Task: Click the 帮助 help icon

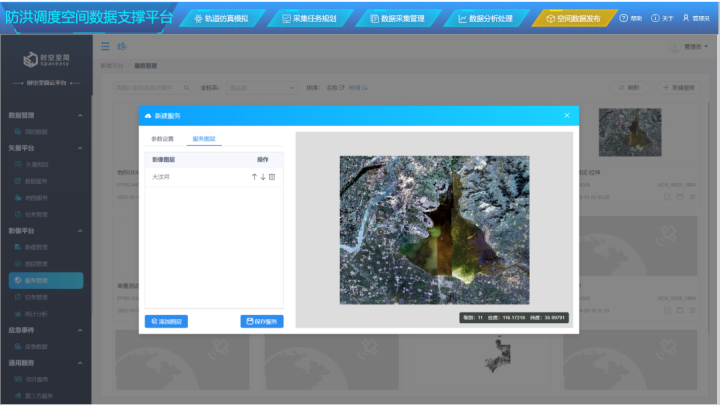Action: (x=624, y=18)
